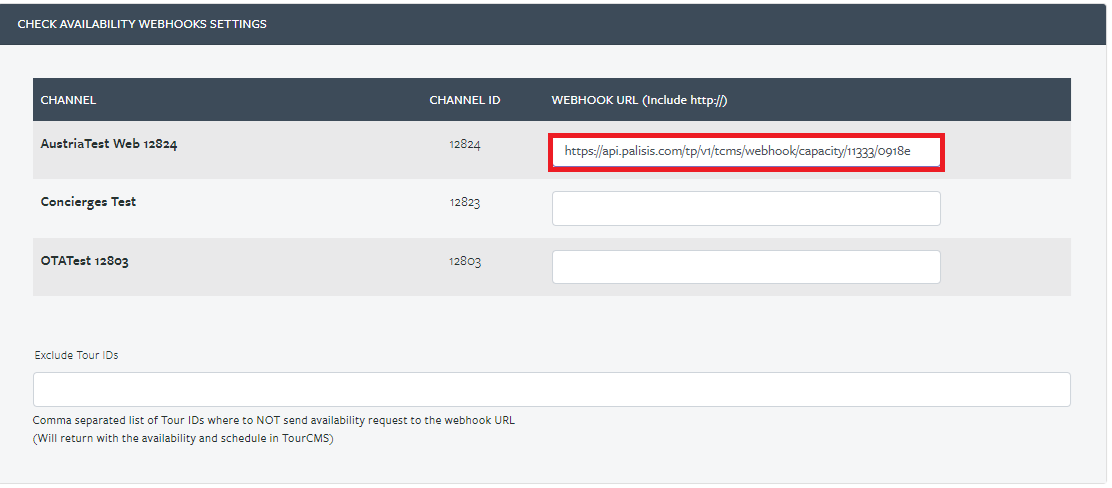The height and width of the screenshot is (488, 1112).
Task: Focus the Concierges Test webhook URL field
Action: tap(746, 209)
